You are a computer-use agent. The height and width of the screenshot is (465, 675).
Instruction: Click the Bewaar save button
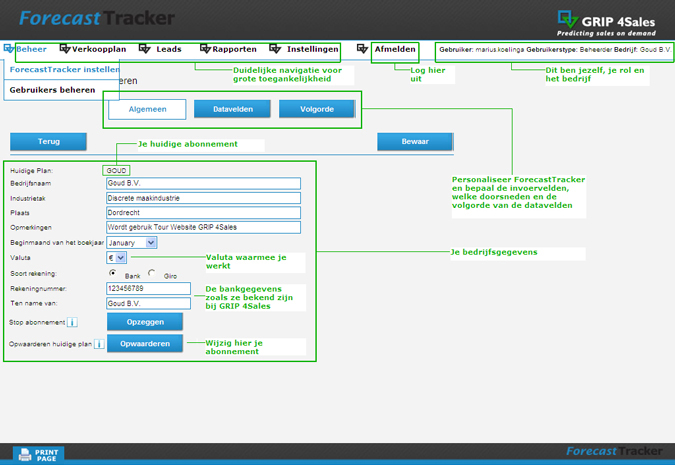(415, 142)
